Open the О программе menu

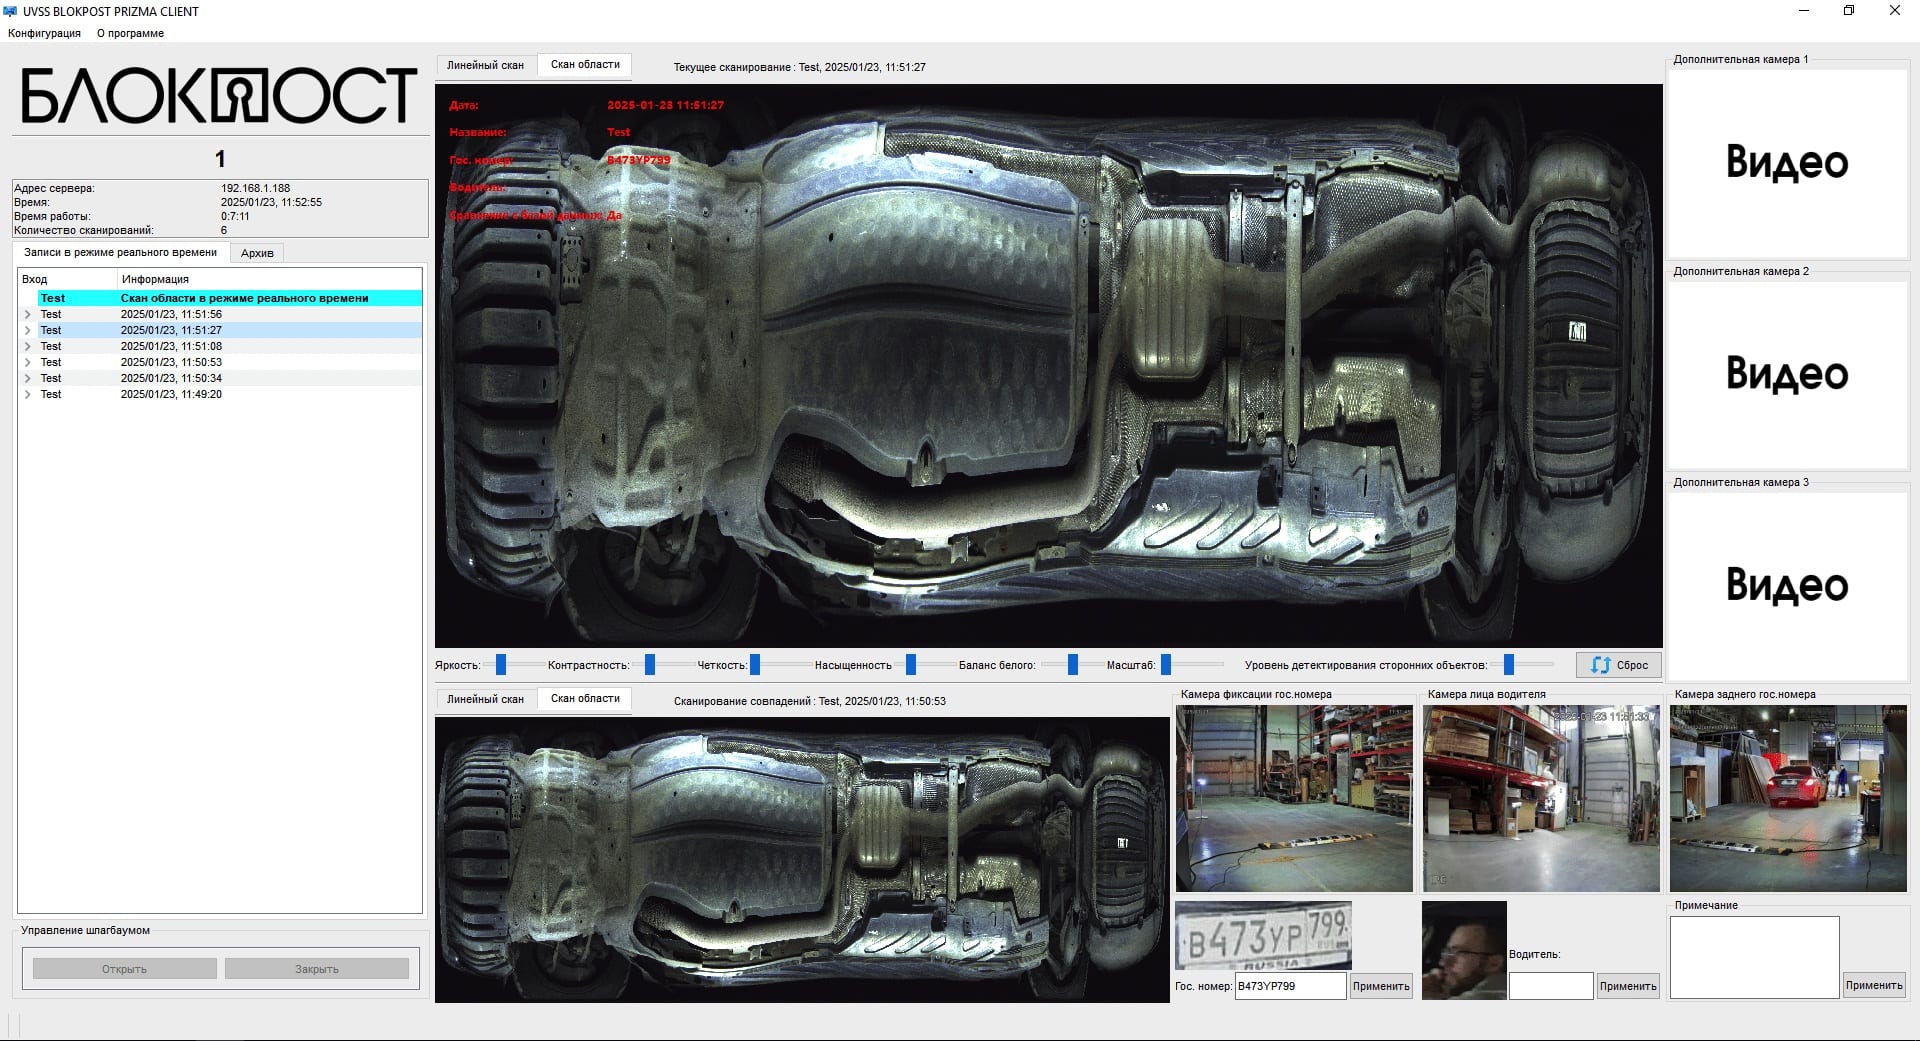click(x=130, y=33)
